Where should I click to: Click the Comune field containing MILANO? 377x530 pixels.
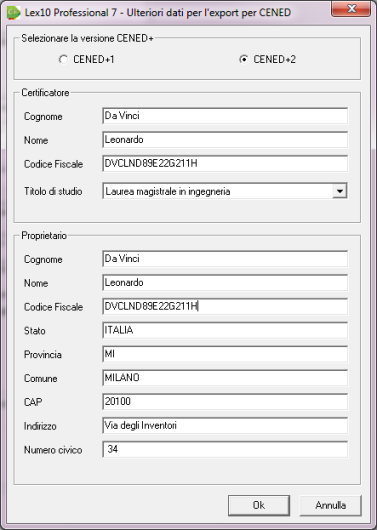coord(225,378)
